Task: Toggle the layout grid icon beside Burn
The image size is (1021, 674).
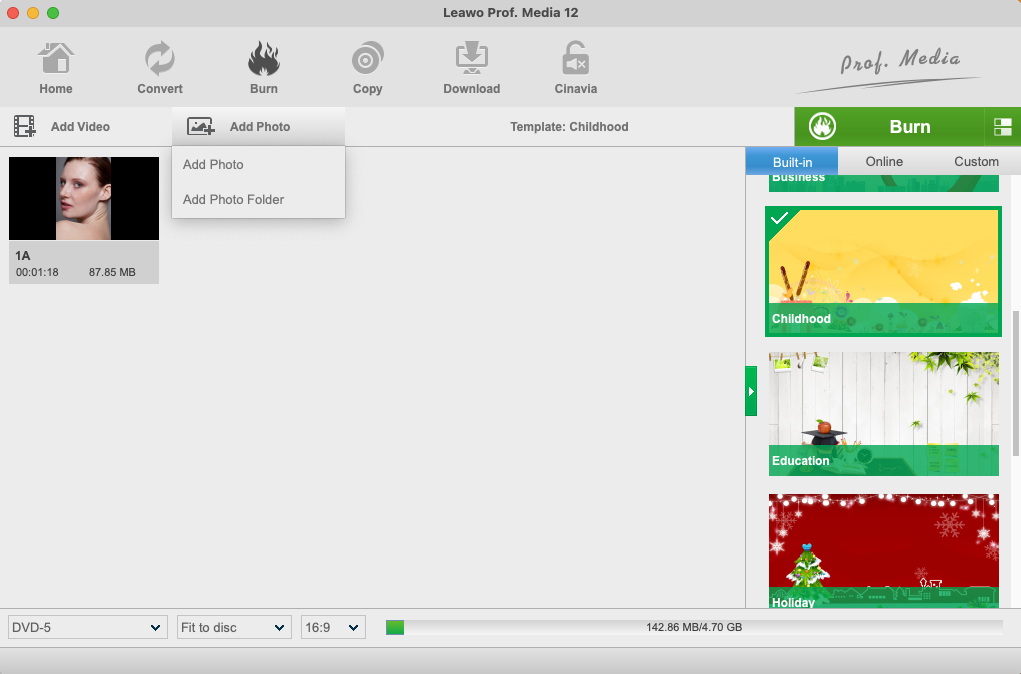Action: [x=1003, y=127]
